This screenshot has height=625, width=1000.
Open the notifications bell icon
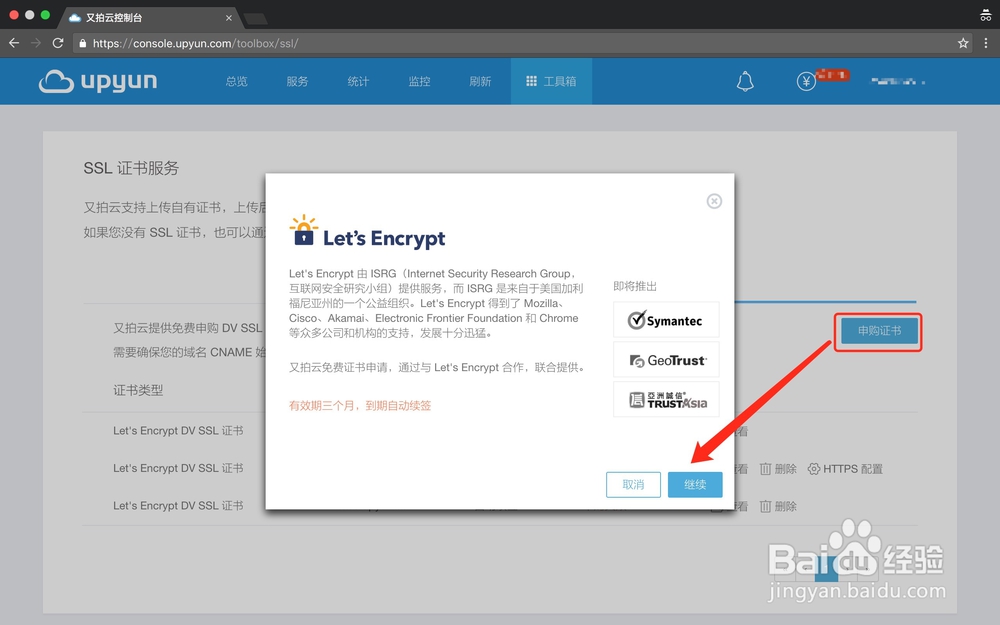click(x=745, y=81)
